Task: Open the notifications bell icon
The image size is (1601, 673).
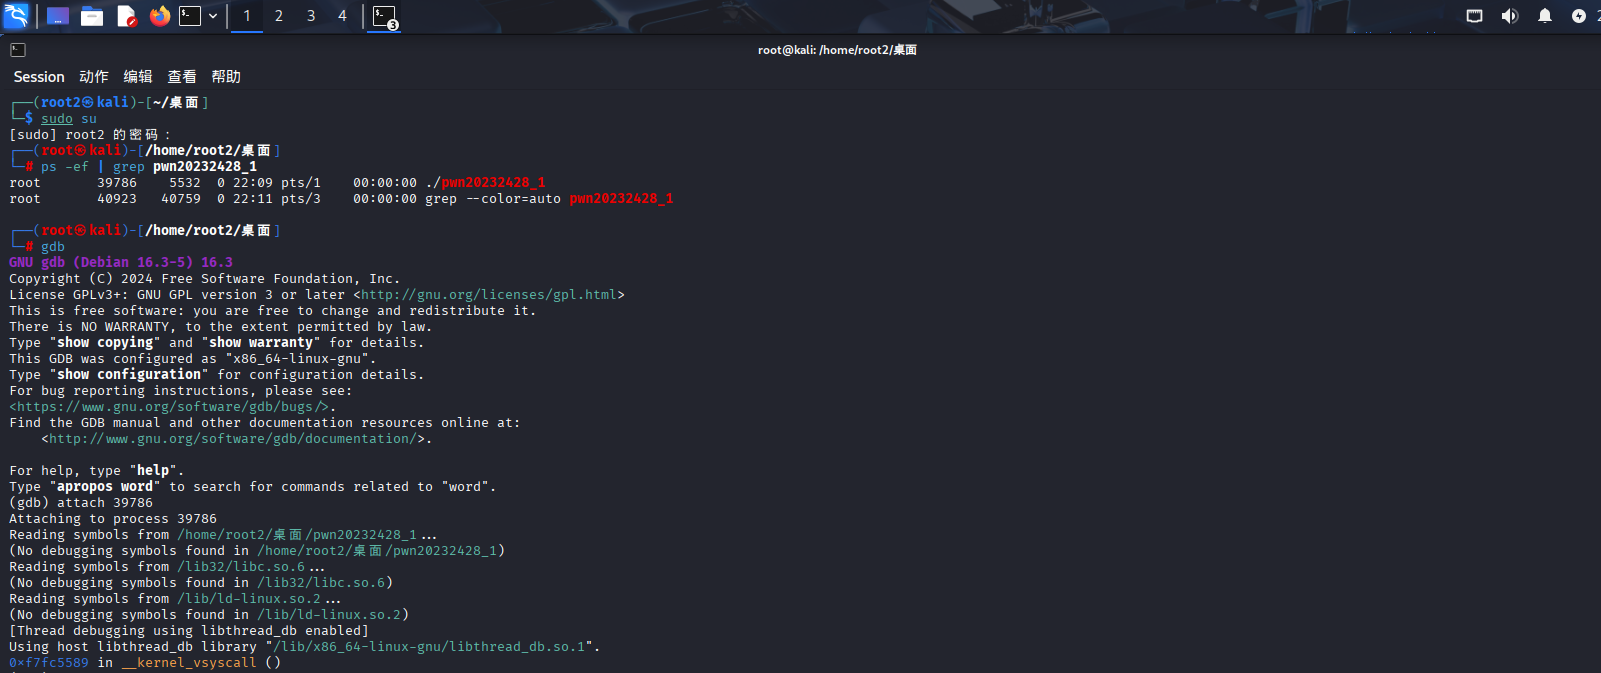Action: point(1545,16)
